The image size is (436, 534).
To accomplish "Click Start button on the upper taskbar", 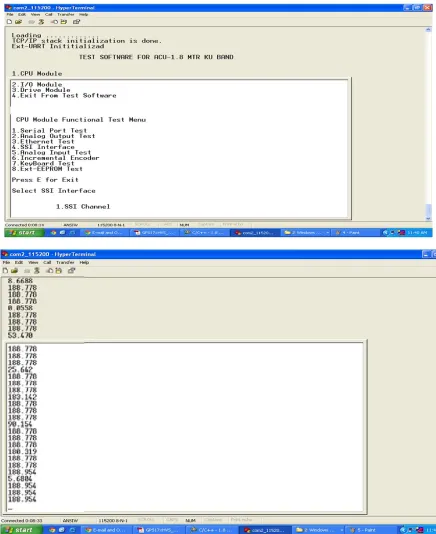I will (24, 233).
